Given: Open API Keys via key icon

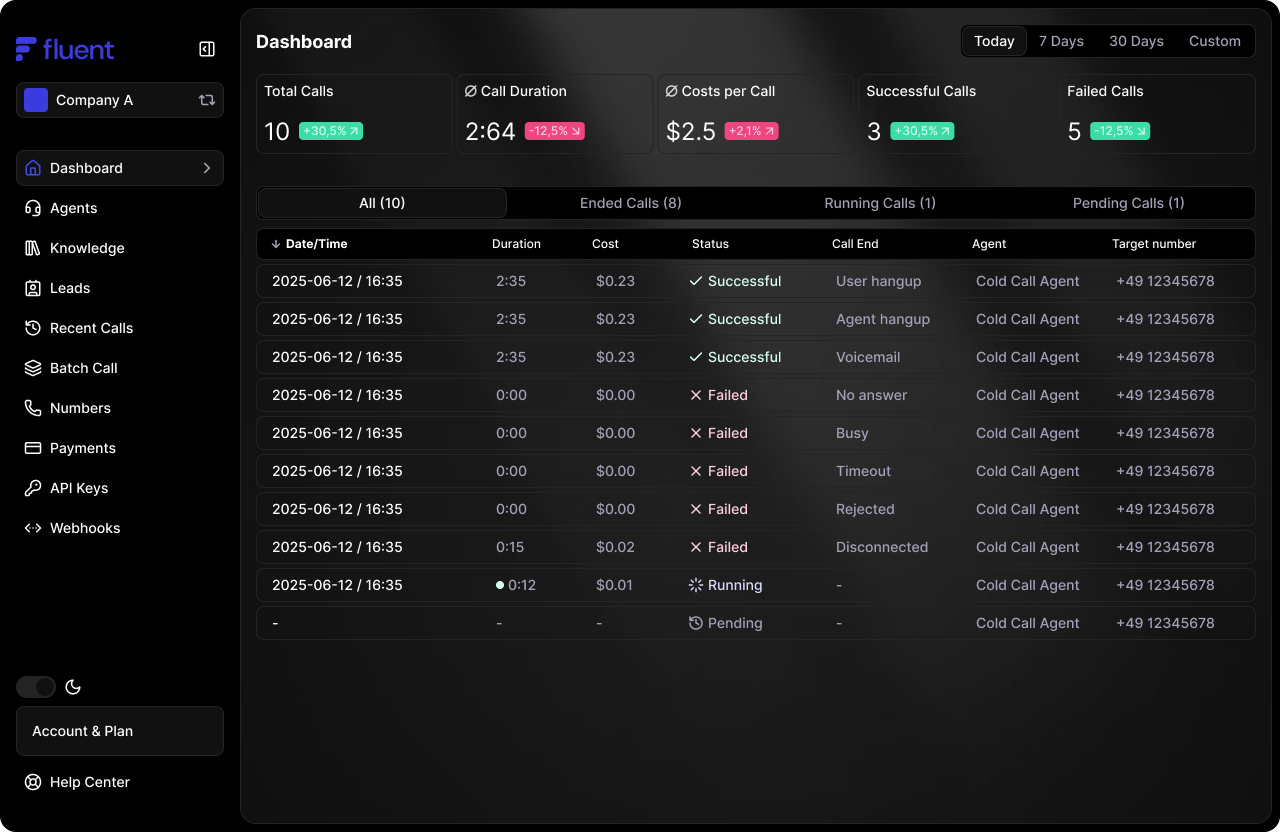Looking at the screenshot, I should coord(33,488).
